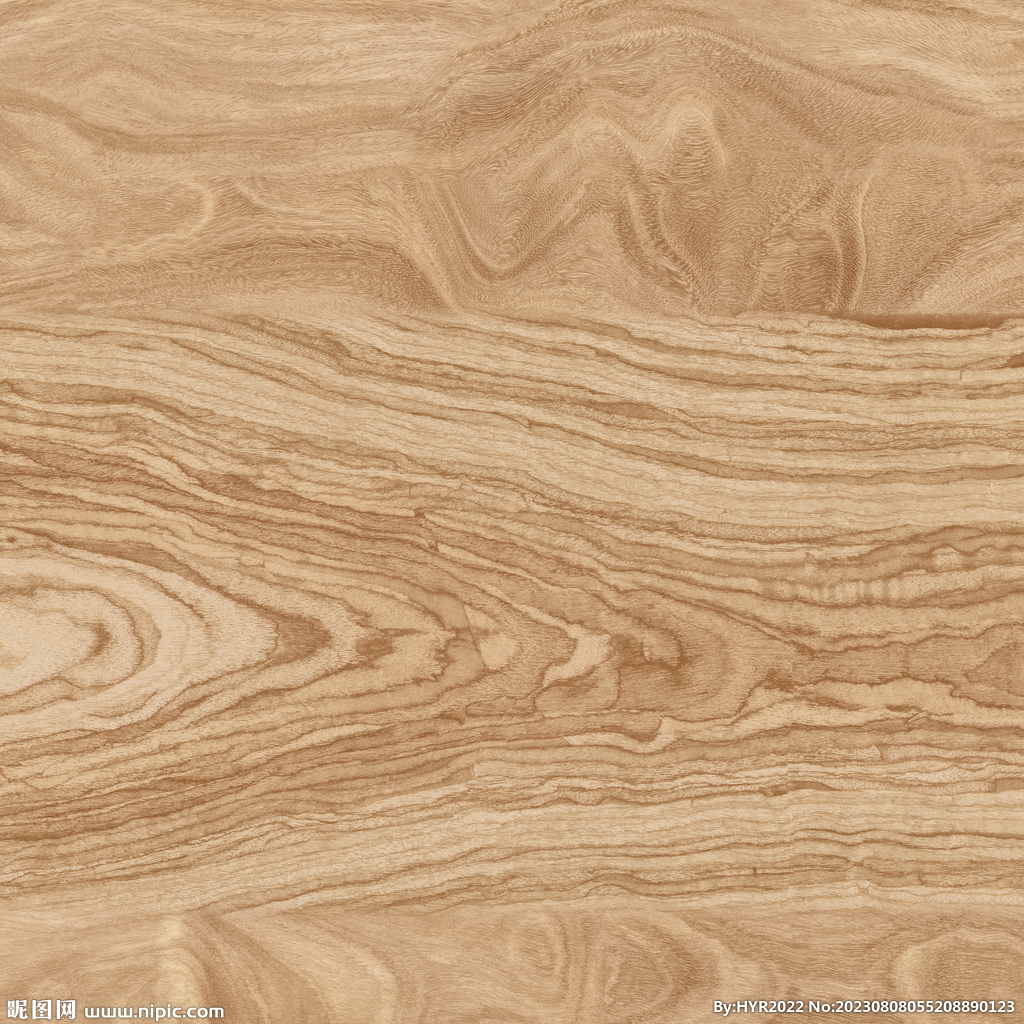Screen dimensions: 1024x1024
Task: Click the '.com' ending of the watermark URL
Action: click(x=207, y=1012)
